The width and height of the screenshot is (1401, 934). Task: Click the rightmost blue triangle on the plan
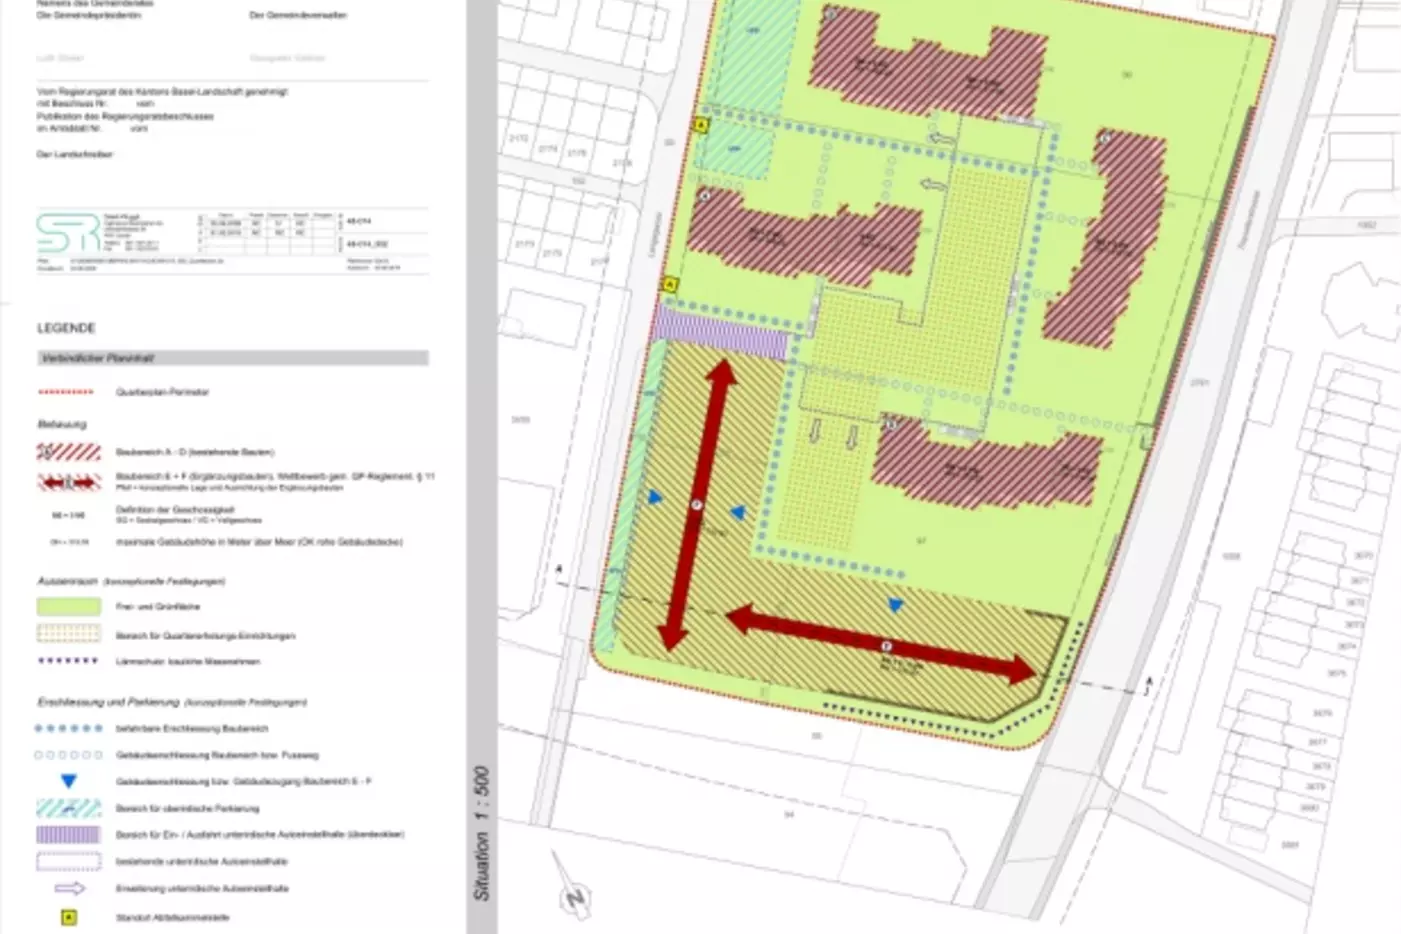[896, 605]
